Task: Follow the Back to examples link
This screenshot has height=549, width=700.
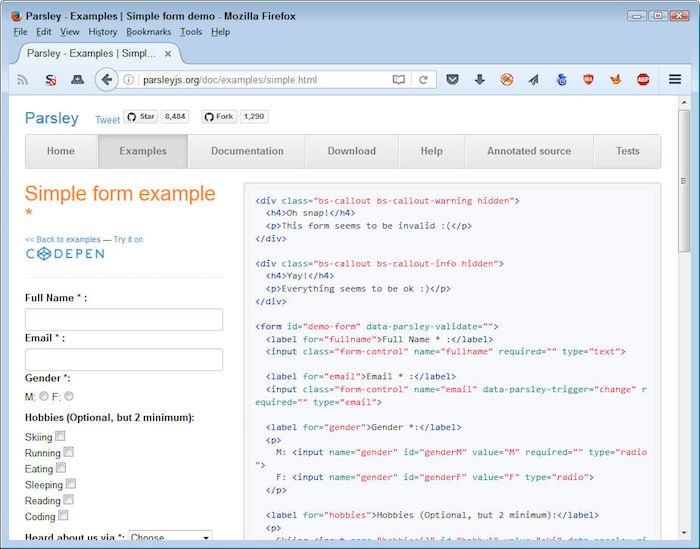Action: [62, 239]
